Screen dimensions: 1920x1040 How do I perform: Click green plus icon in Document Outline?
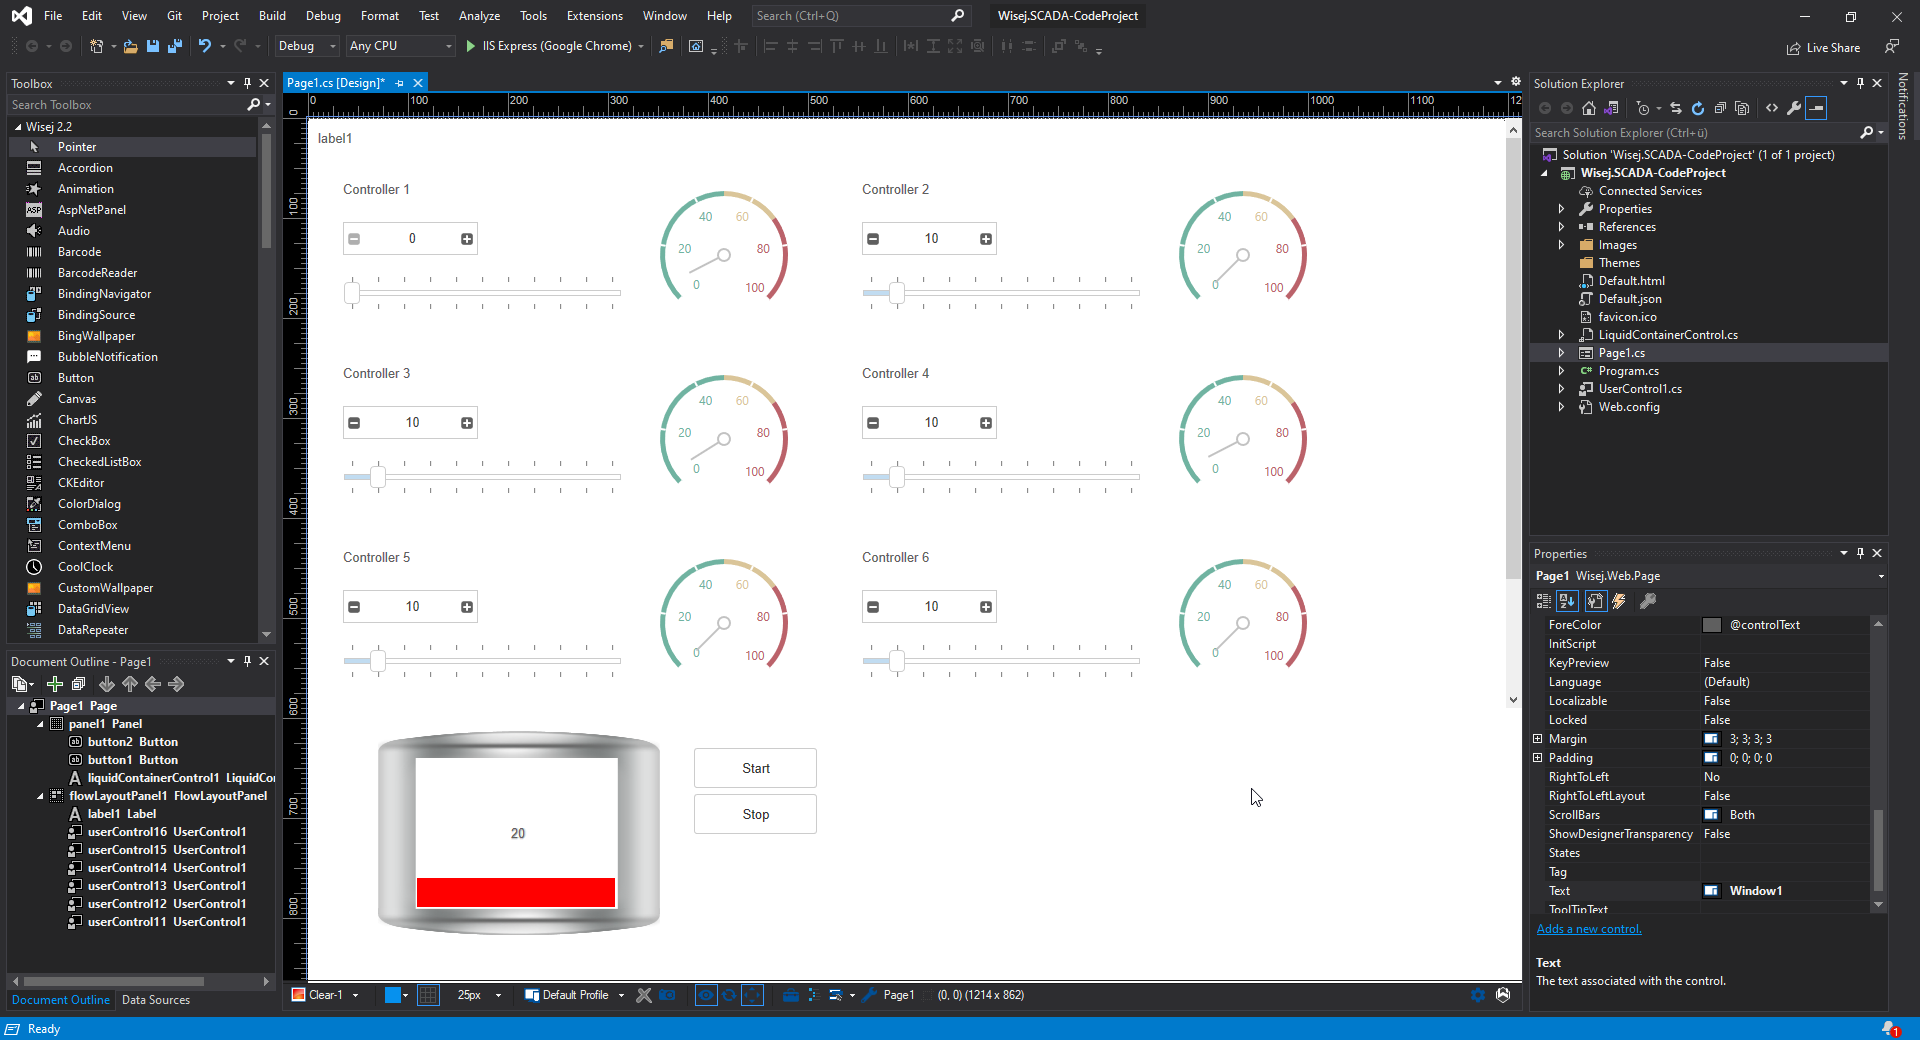coord(55,684)
